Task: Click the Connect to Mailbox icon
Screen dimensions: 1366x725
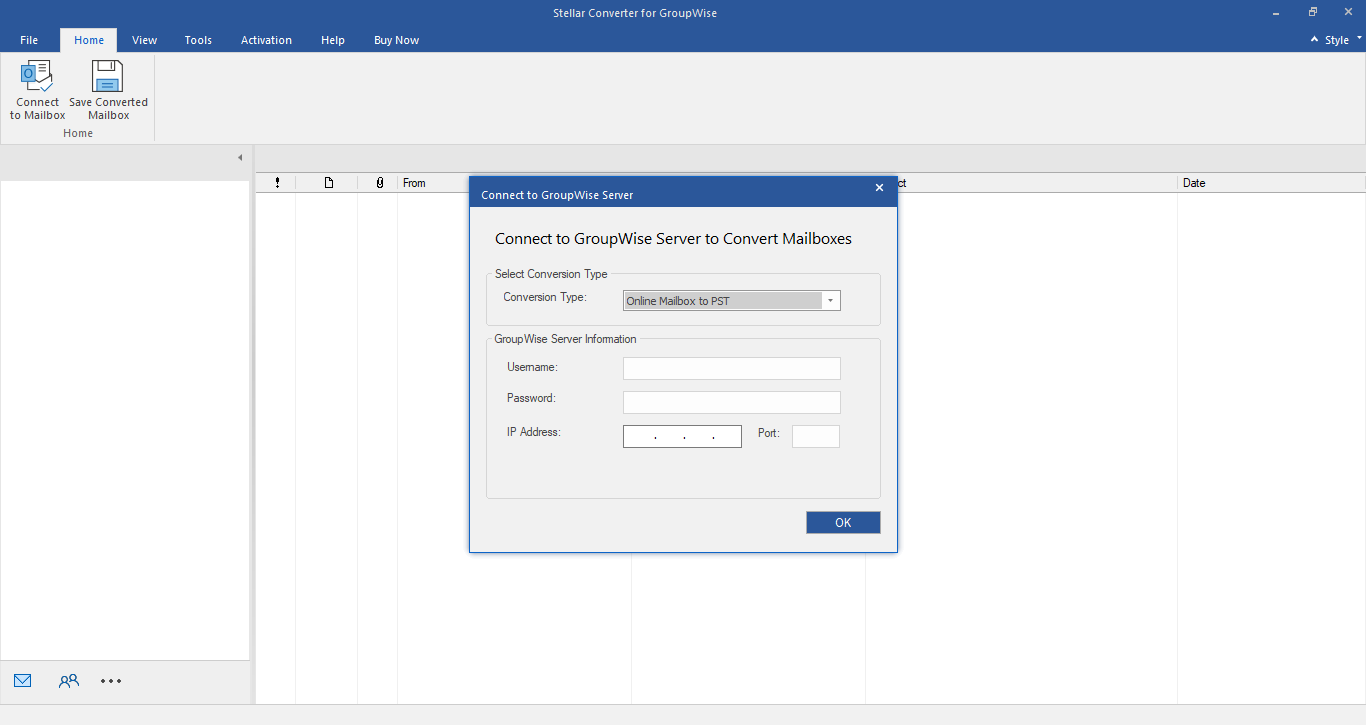Action: pos(38,90)
